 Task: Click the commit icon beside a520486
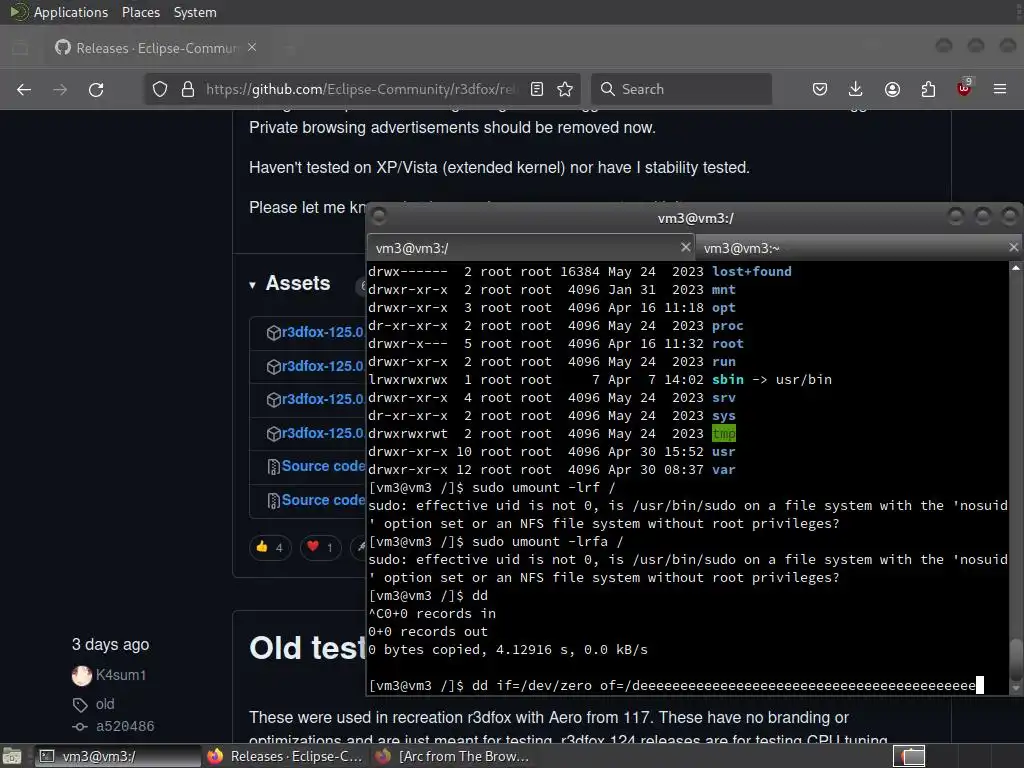[80, 727]
